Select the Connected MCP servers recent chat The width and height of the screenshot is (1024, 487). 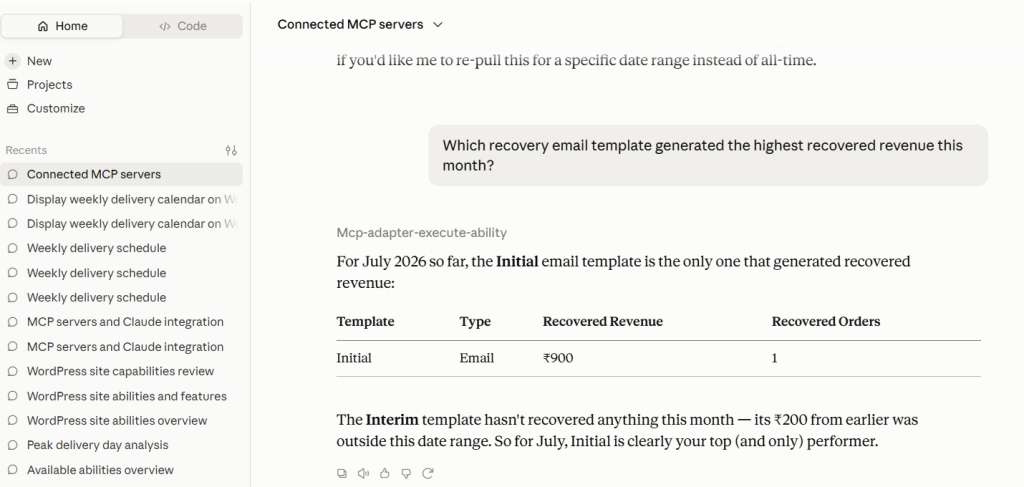coord(121,174)
